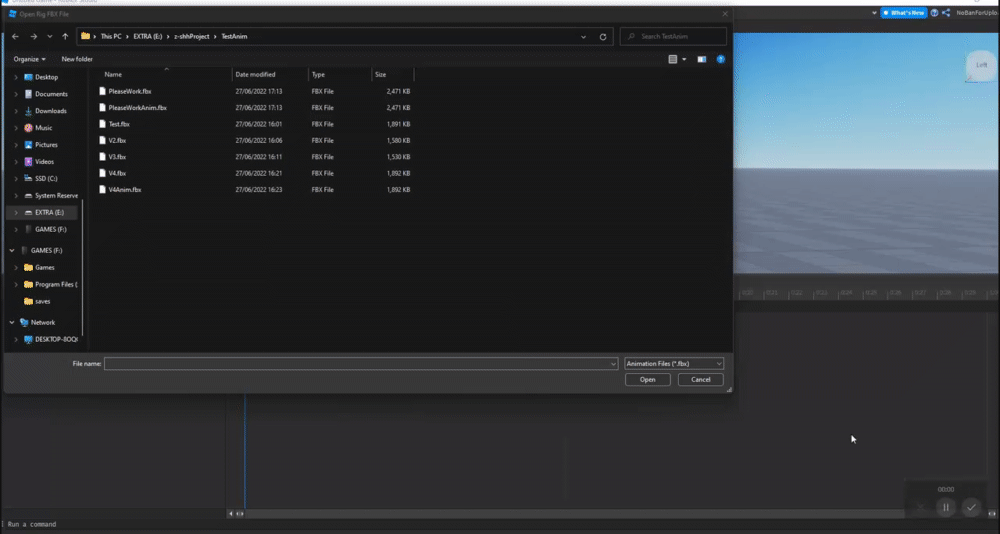
Task: Click the Open button
Action: tap(647, 380)
